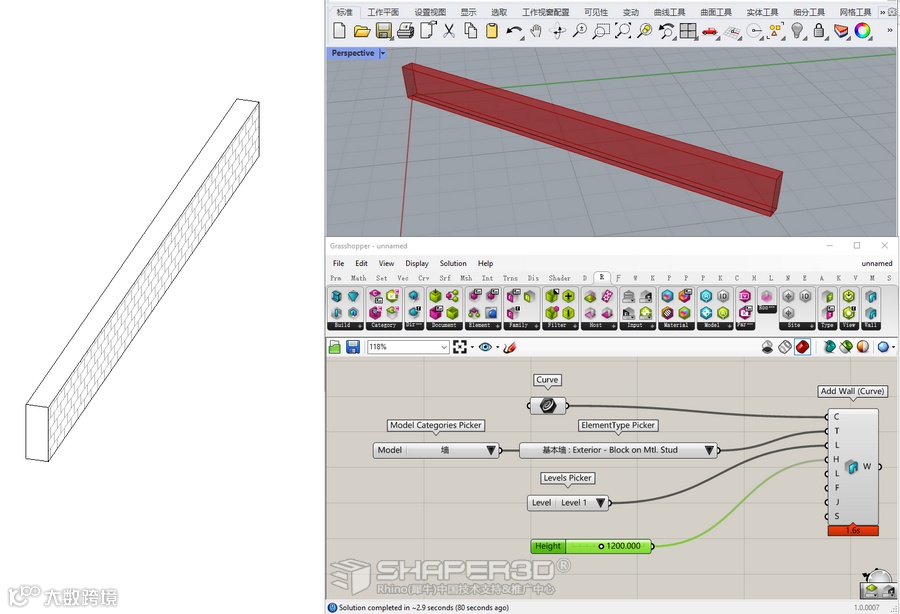Enable the red shaded preview mode

(802, 347)
